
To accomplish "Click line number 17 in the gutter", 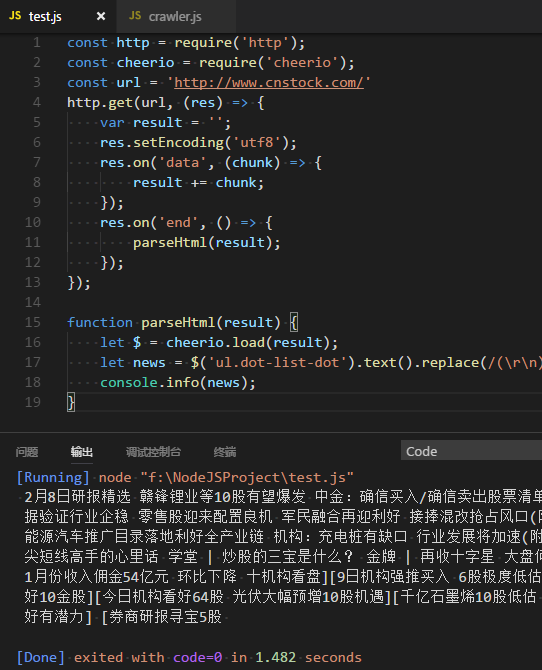I will [33, 362].
